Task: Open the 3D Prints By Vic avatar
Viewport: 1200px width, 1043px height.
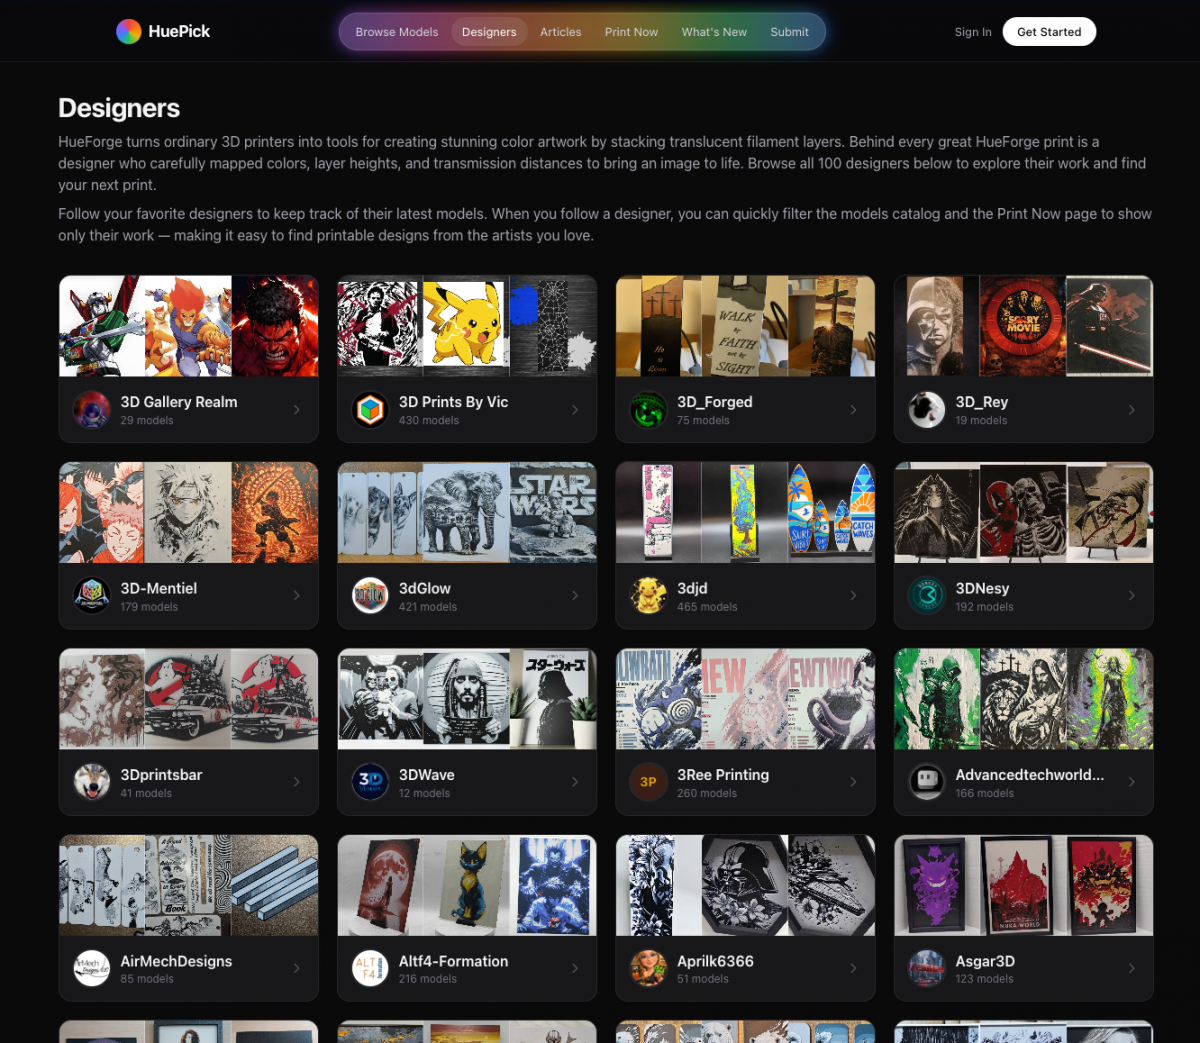Action: click(x=370, y=410)
